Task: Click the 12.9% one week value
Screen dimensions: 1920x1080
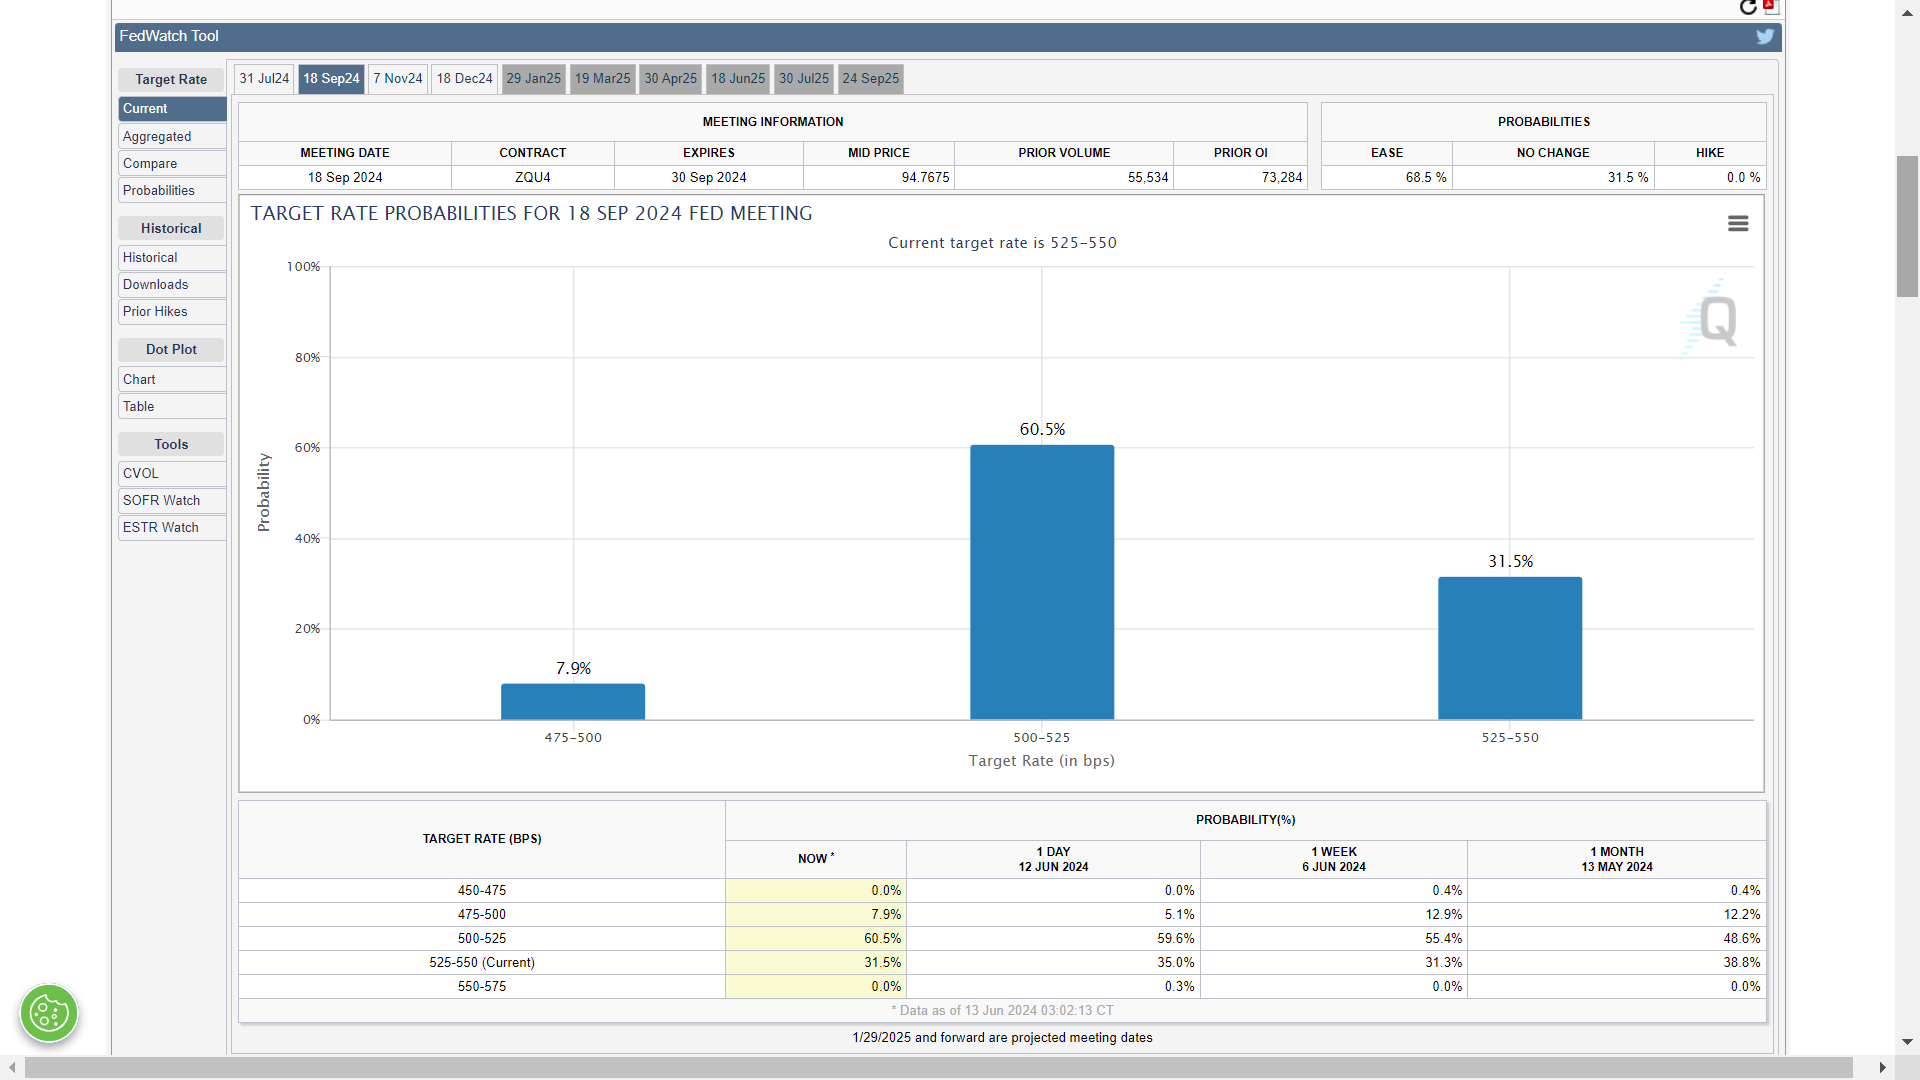Action: (x=1443, y=914)
